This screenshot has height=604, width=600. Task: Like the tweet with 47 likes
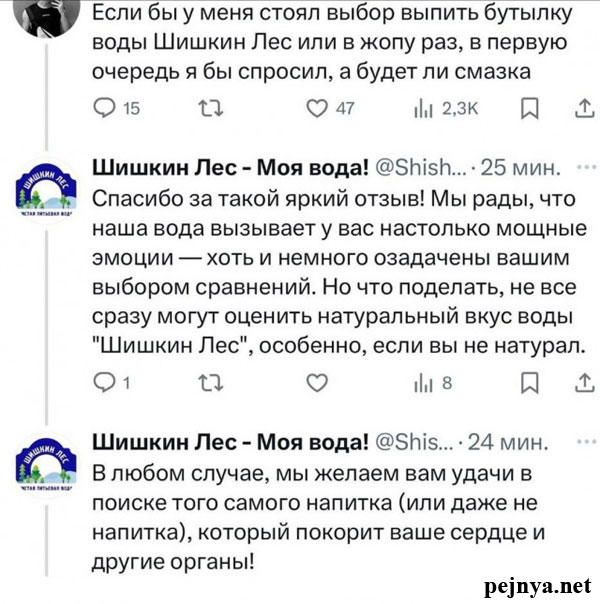click(316, 108)
